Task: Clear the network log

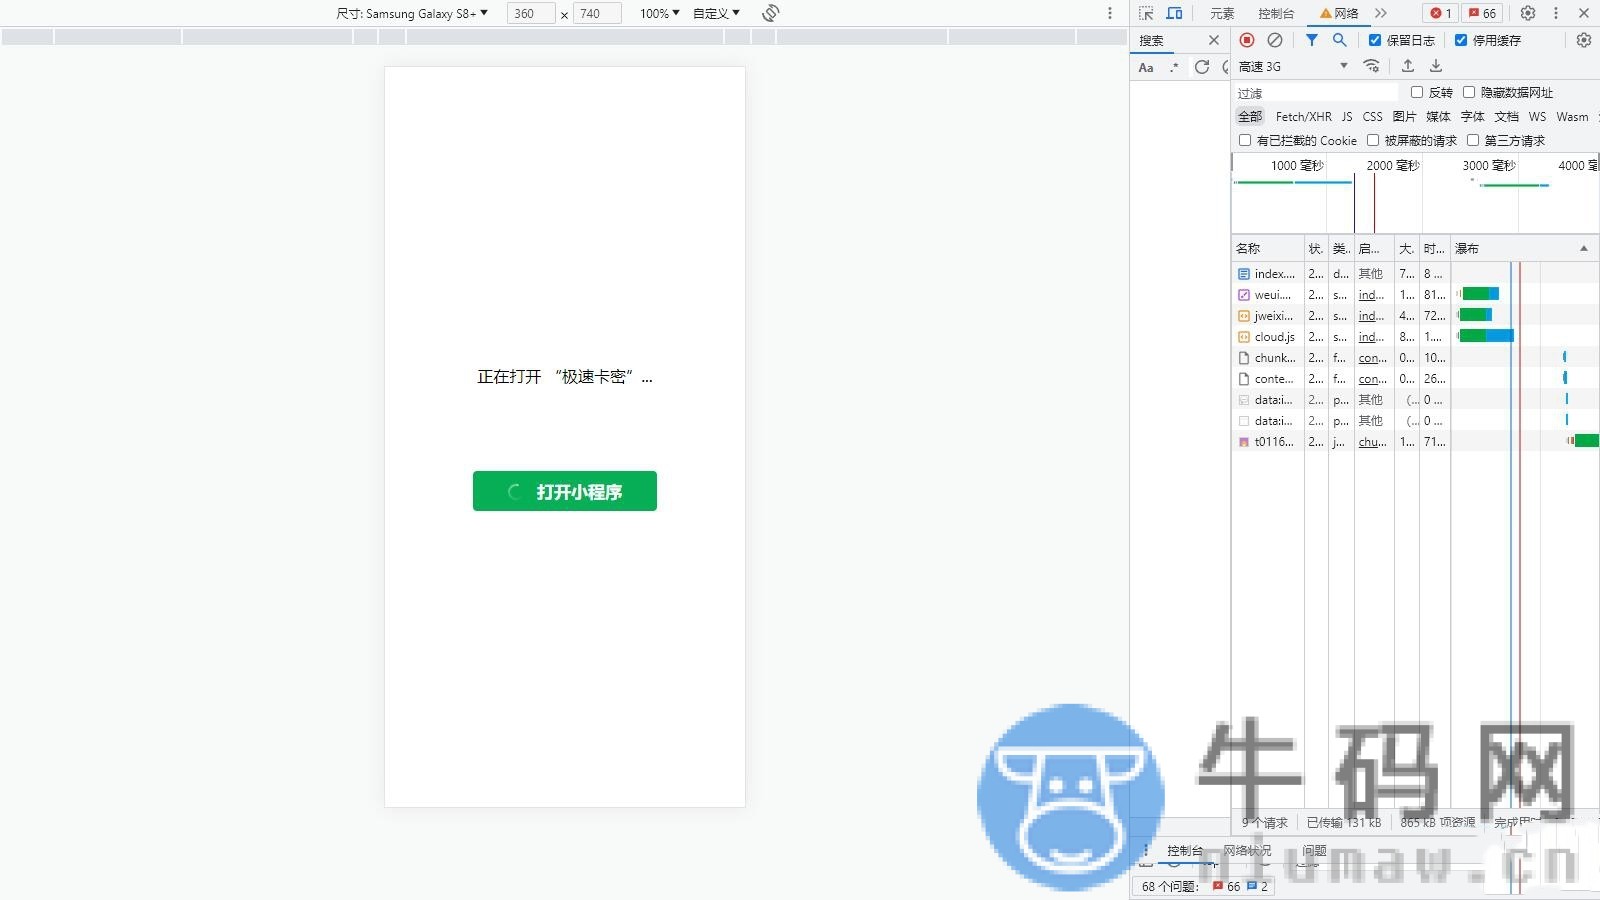Action: click(1275, 40)
